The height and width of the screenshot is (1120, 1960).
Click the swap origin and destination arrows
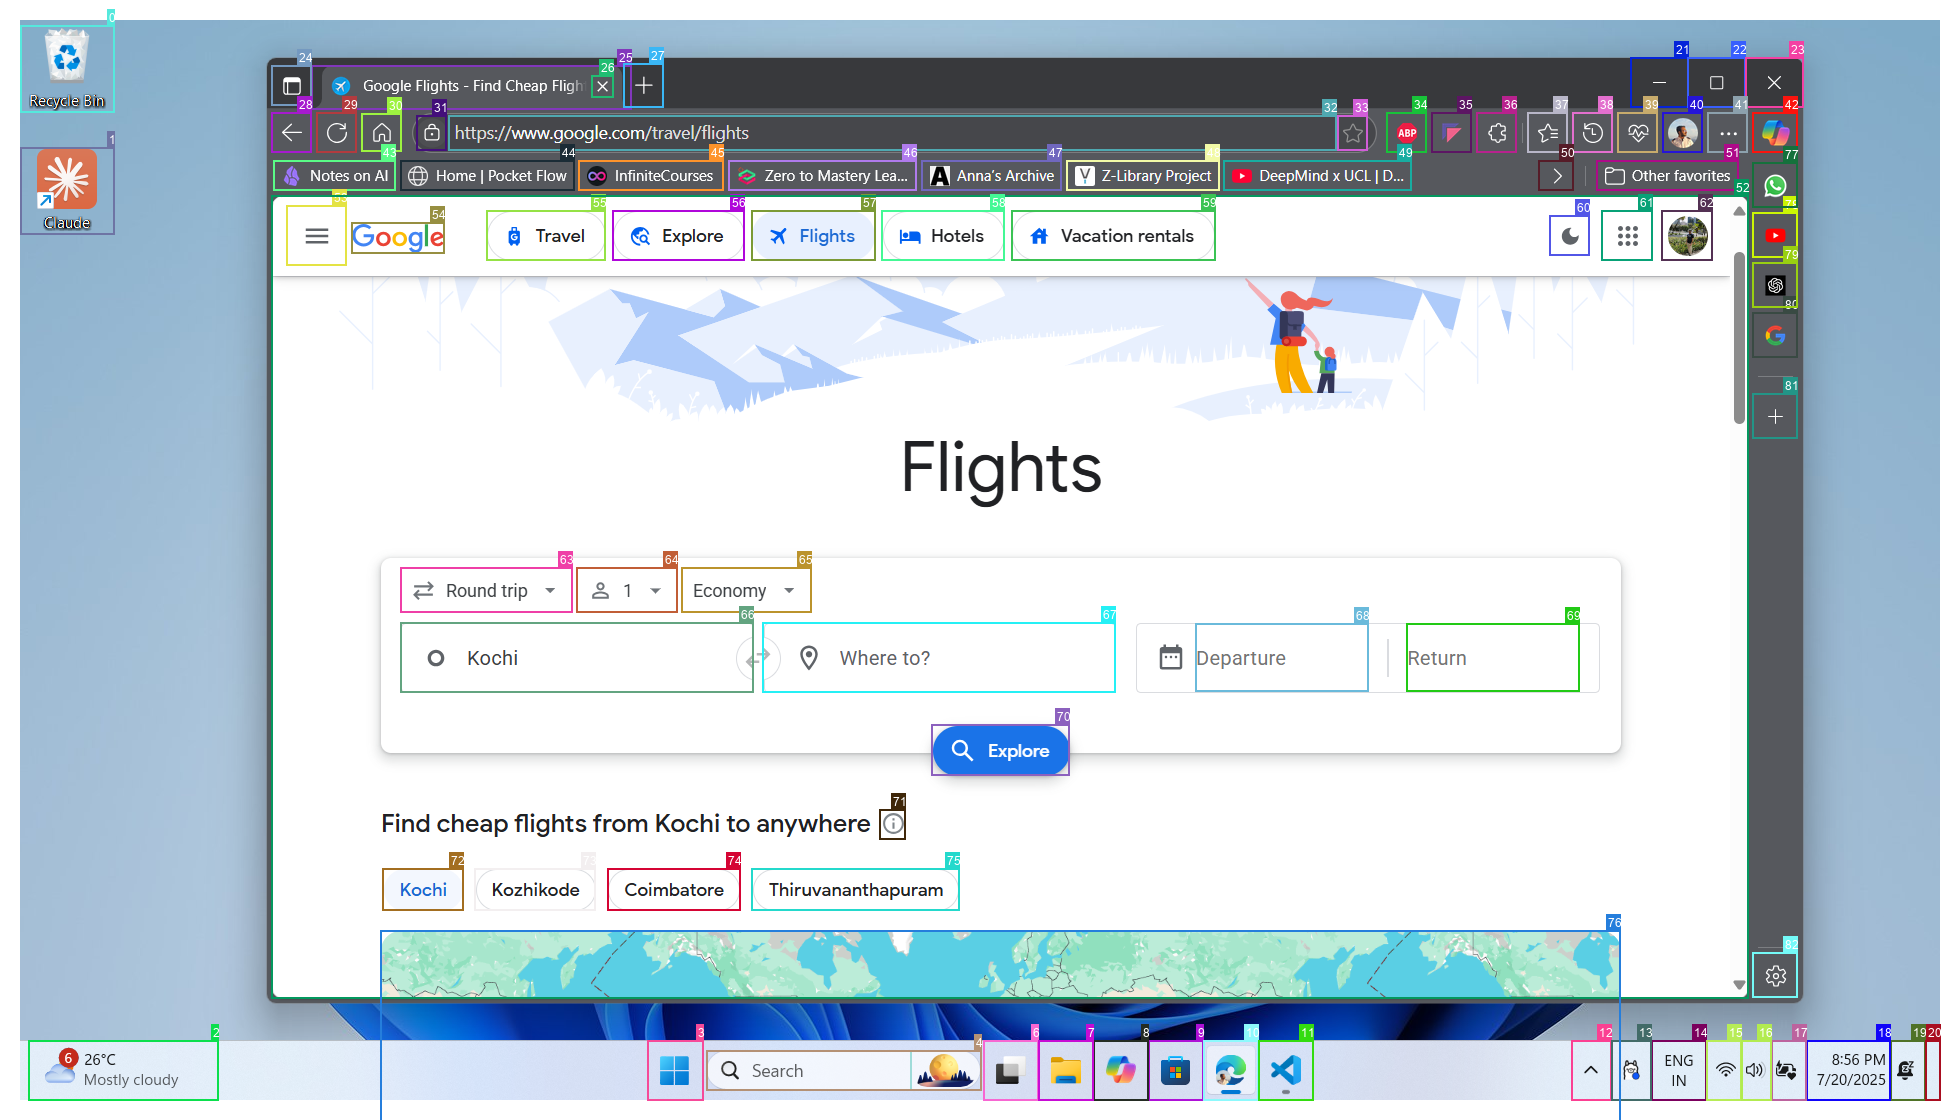[x=759, y=658]
